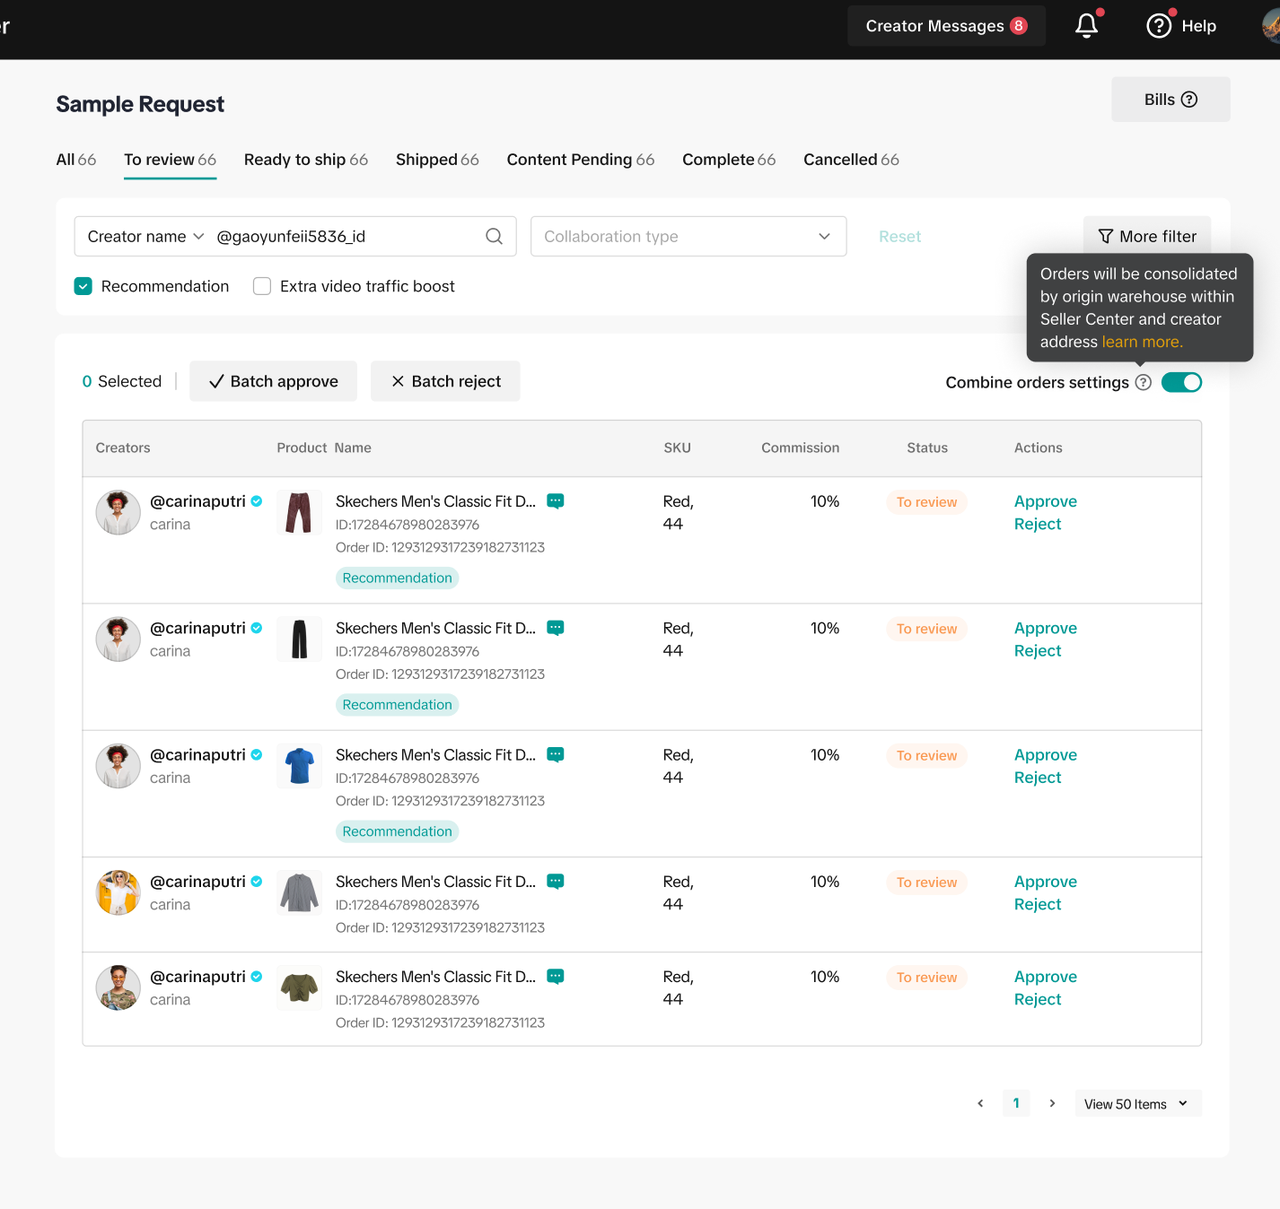Follow the learn more link in tooltip
1280x1209 pixels.
(1142, 342)
